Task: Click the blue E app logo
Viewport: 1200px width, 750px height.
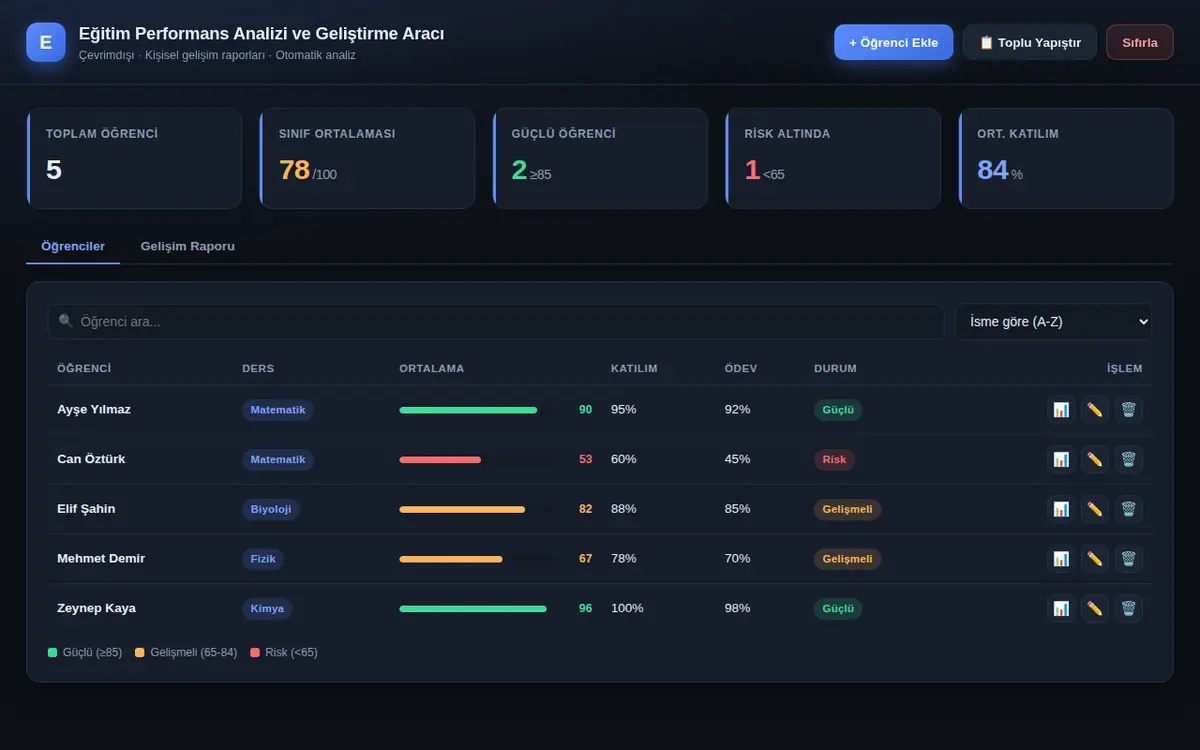Action: pos(46,42)
